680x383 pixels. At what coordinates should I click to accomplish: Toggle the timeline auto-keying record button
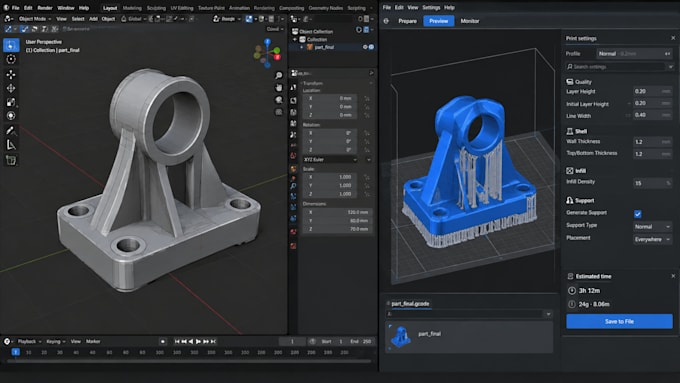coord(163,341)
